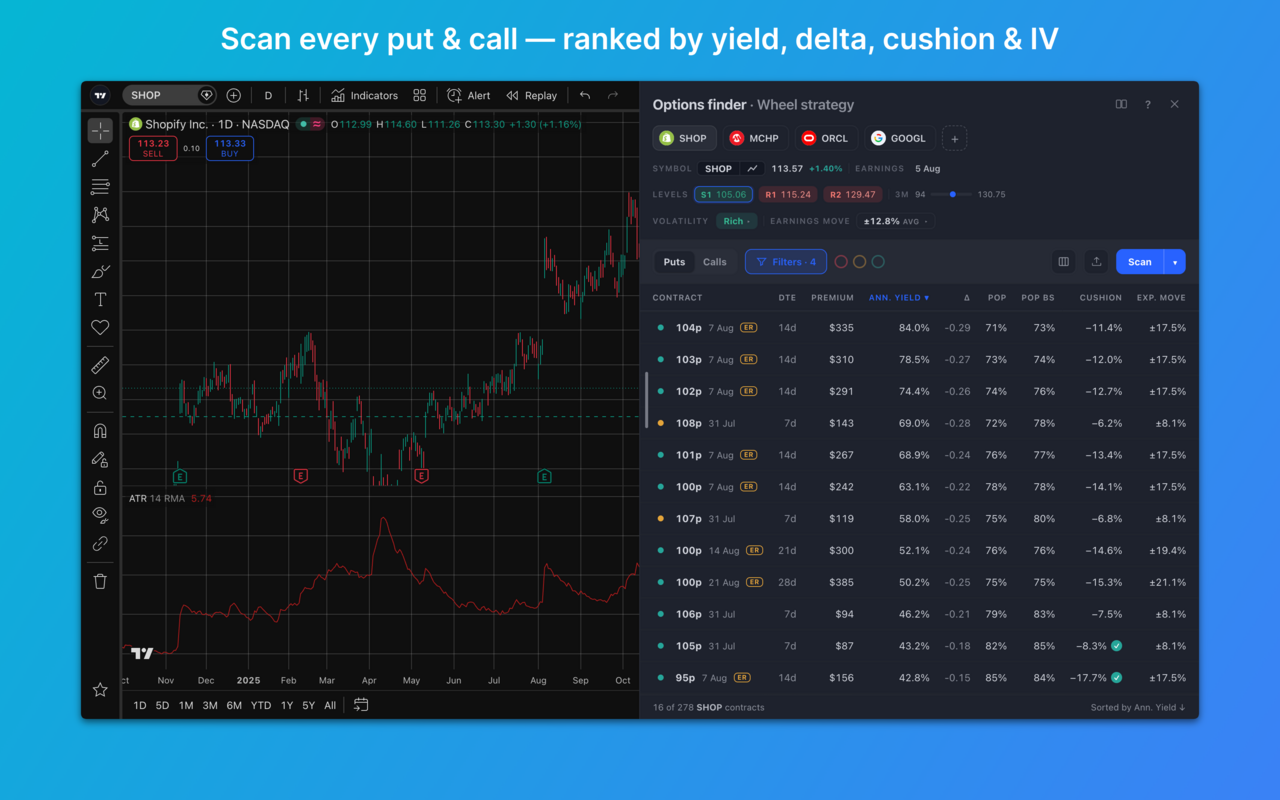Select the crosshair cursor tool

coord(100,131)
